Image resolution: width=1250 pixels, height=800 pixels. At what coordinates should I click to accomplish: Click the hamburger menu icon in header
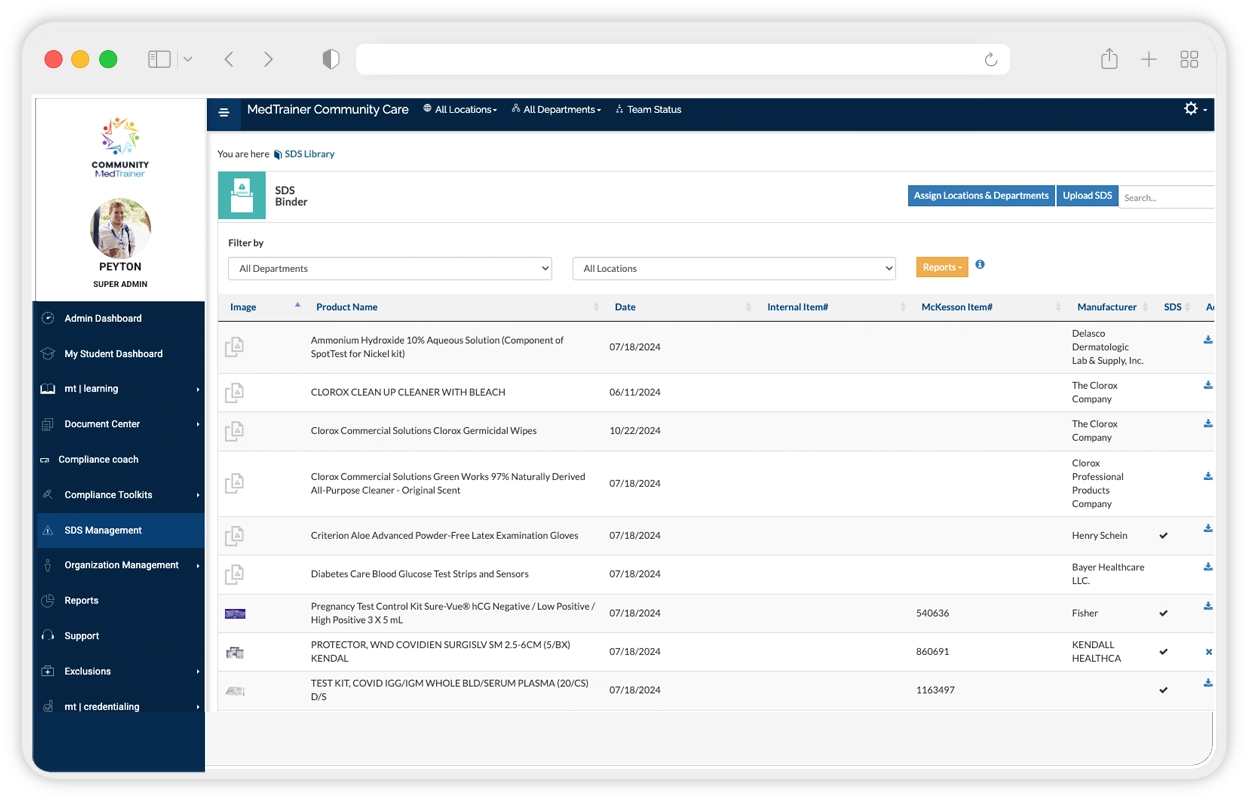tap(224, 112)
